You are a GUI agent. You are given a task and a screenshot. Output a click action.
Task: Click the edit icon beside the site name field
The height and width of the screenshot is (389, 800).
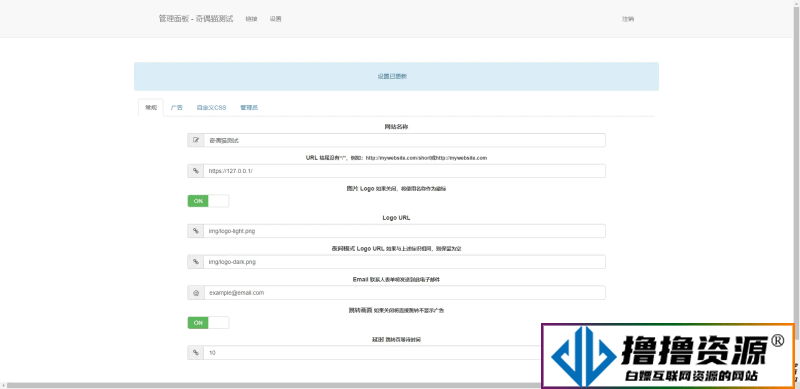(195, 140)
